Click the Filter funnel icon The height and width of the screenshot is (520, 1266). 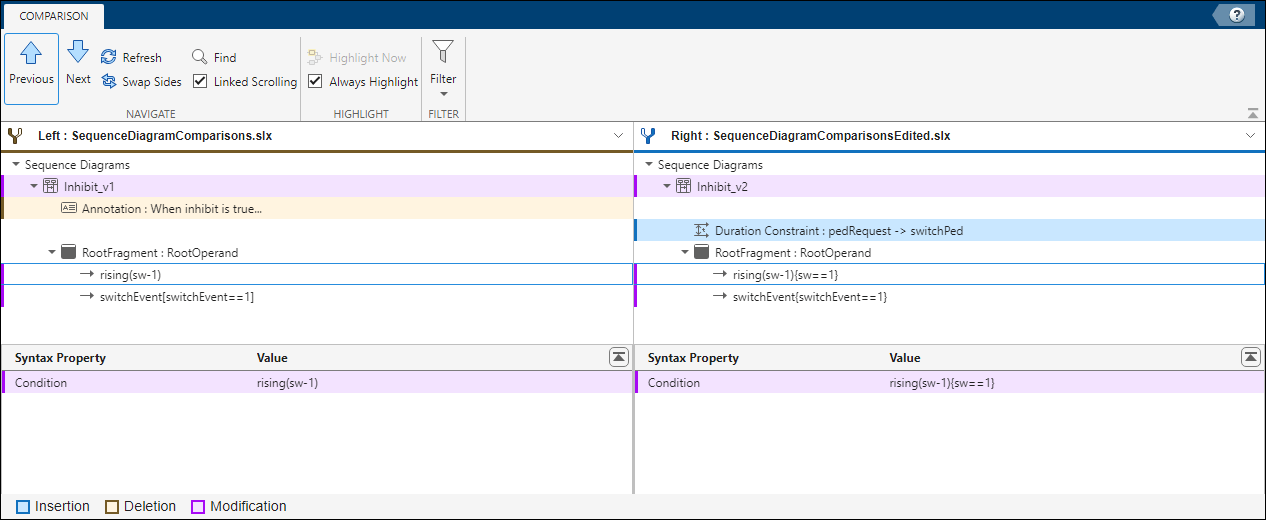(442, 52)
